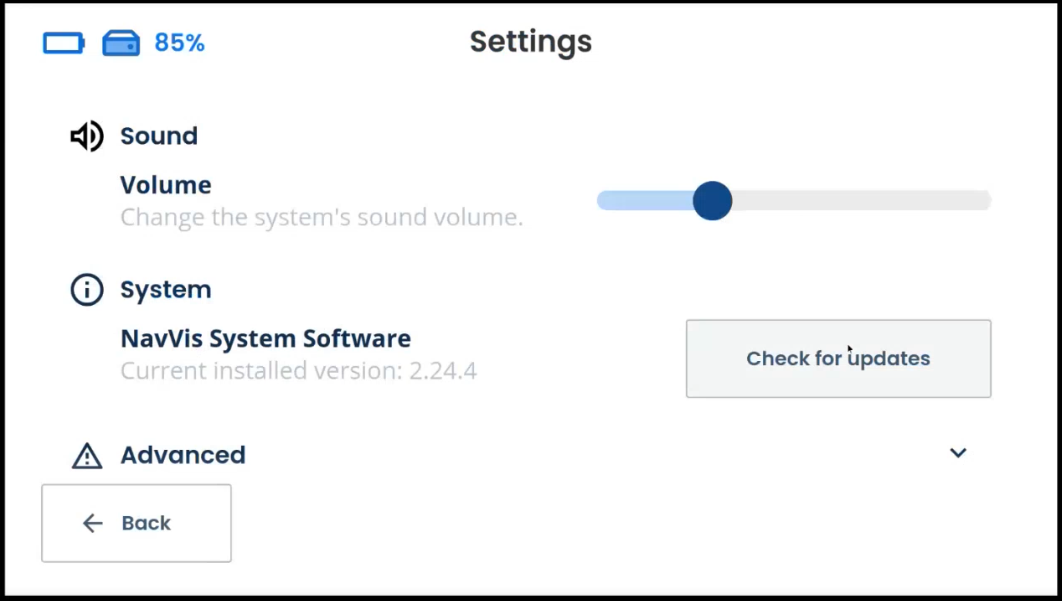
Task: Click the Check for updates button
Action: 838,358
